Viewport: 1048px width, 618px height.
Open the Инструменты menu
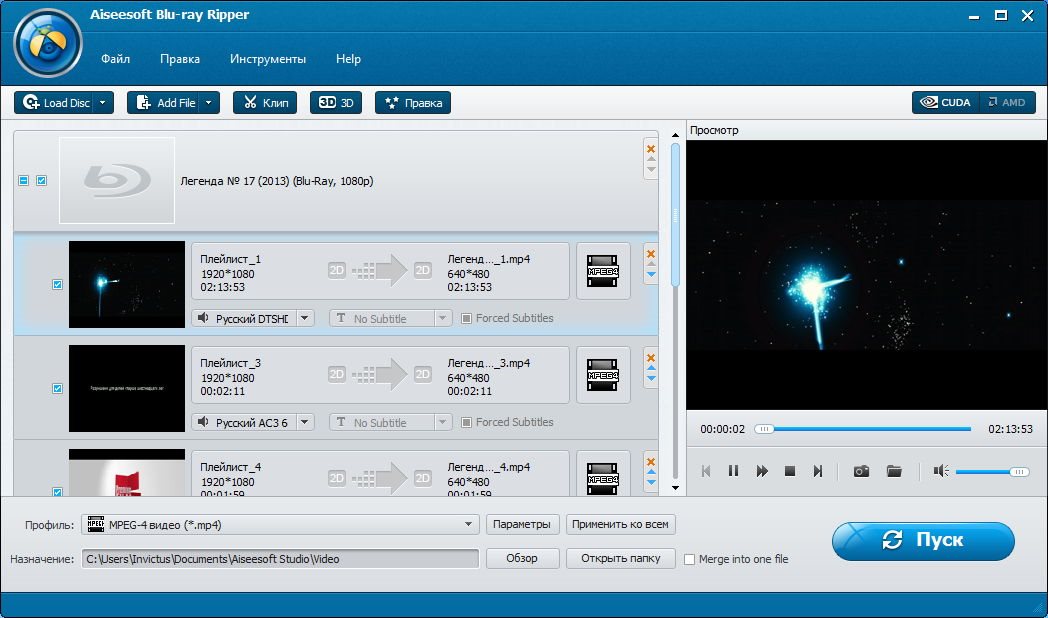click(x=267, y=59)
